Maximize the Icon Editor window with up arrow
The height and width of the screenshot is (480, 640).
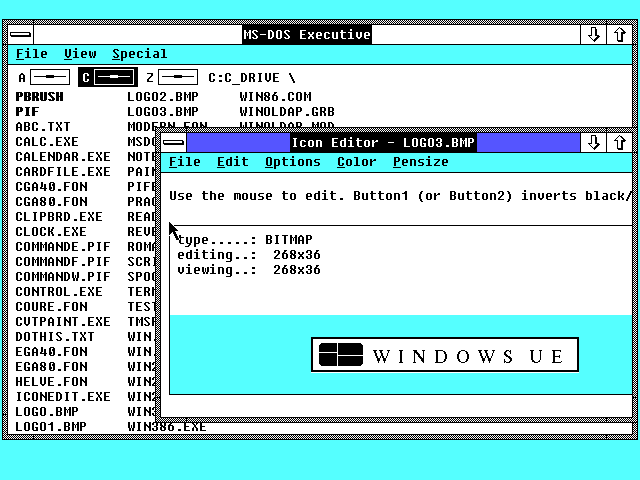(x=620, y=142)
